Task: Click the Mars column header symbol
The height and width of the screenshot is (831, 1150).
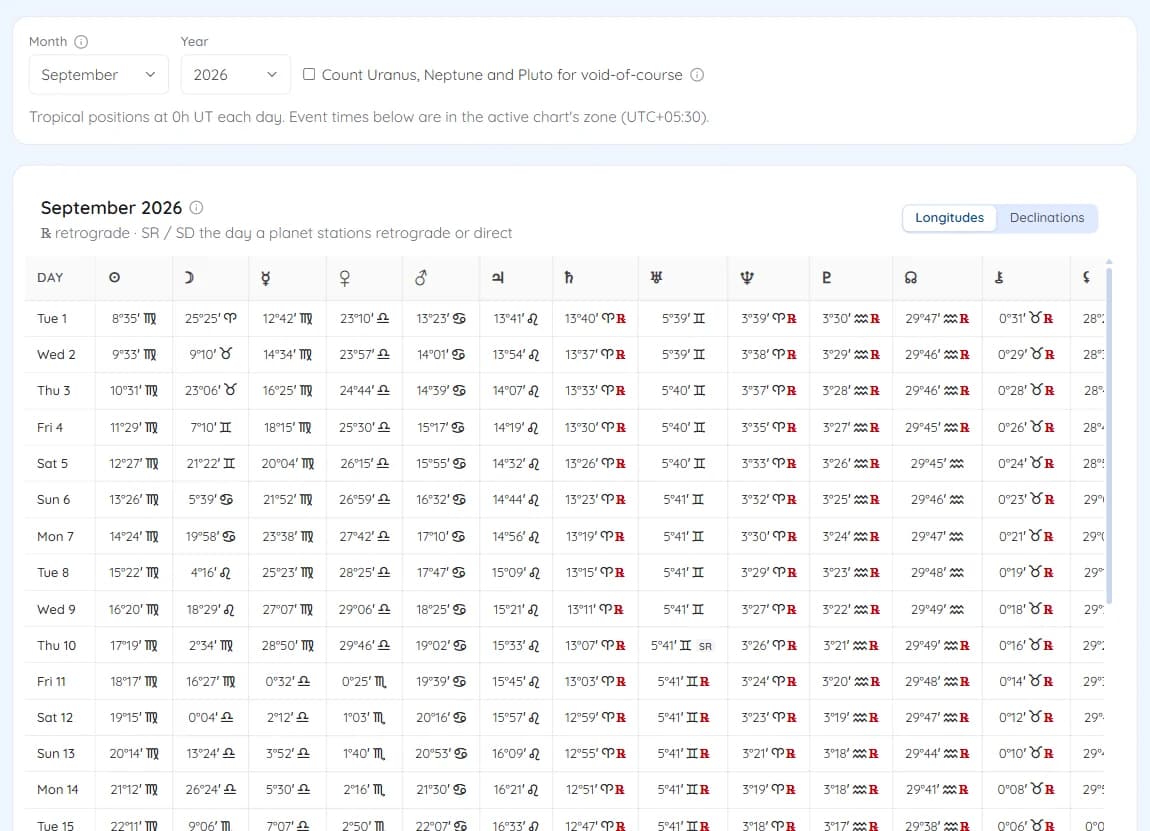Action: (421, 277)
